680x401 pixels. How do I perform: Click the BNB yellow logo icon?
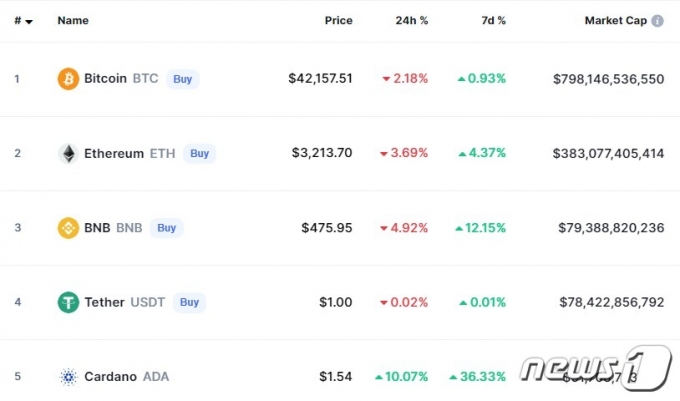[x=68, y=228]
